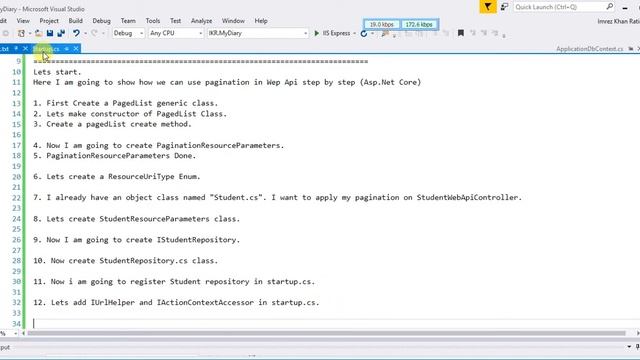Screen dimensions: 640x360
Task: Click the signed-in account name Imrez Khan
Action: click(618, 21)
